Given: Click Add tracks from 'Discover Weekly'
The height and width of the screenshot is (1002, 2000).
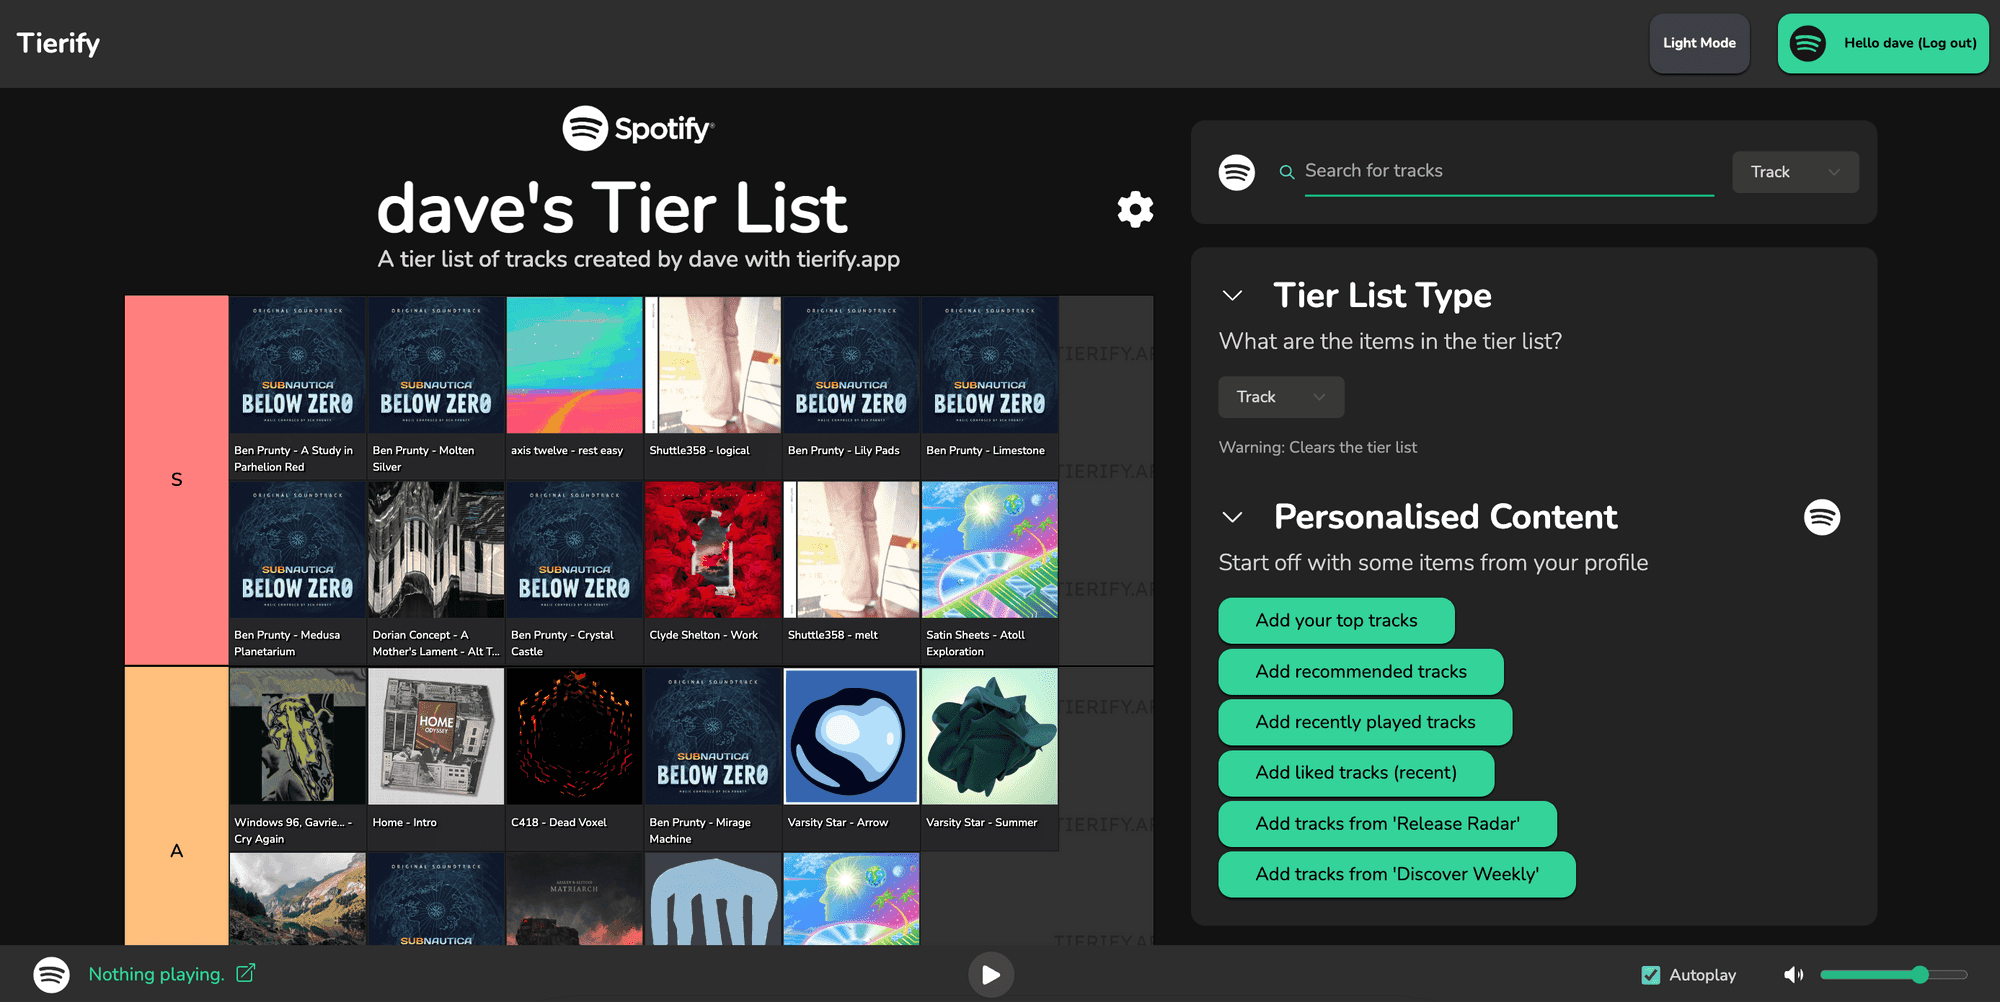Looking at the screenshot, I should (x=1396, y=875).
